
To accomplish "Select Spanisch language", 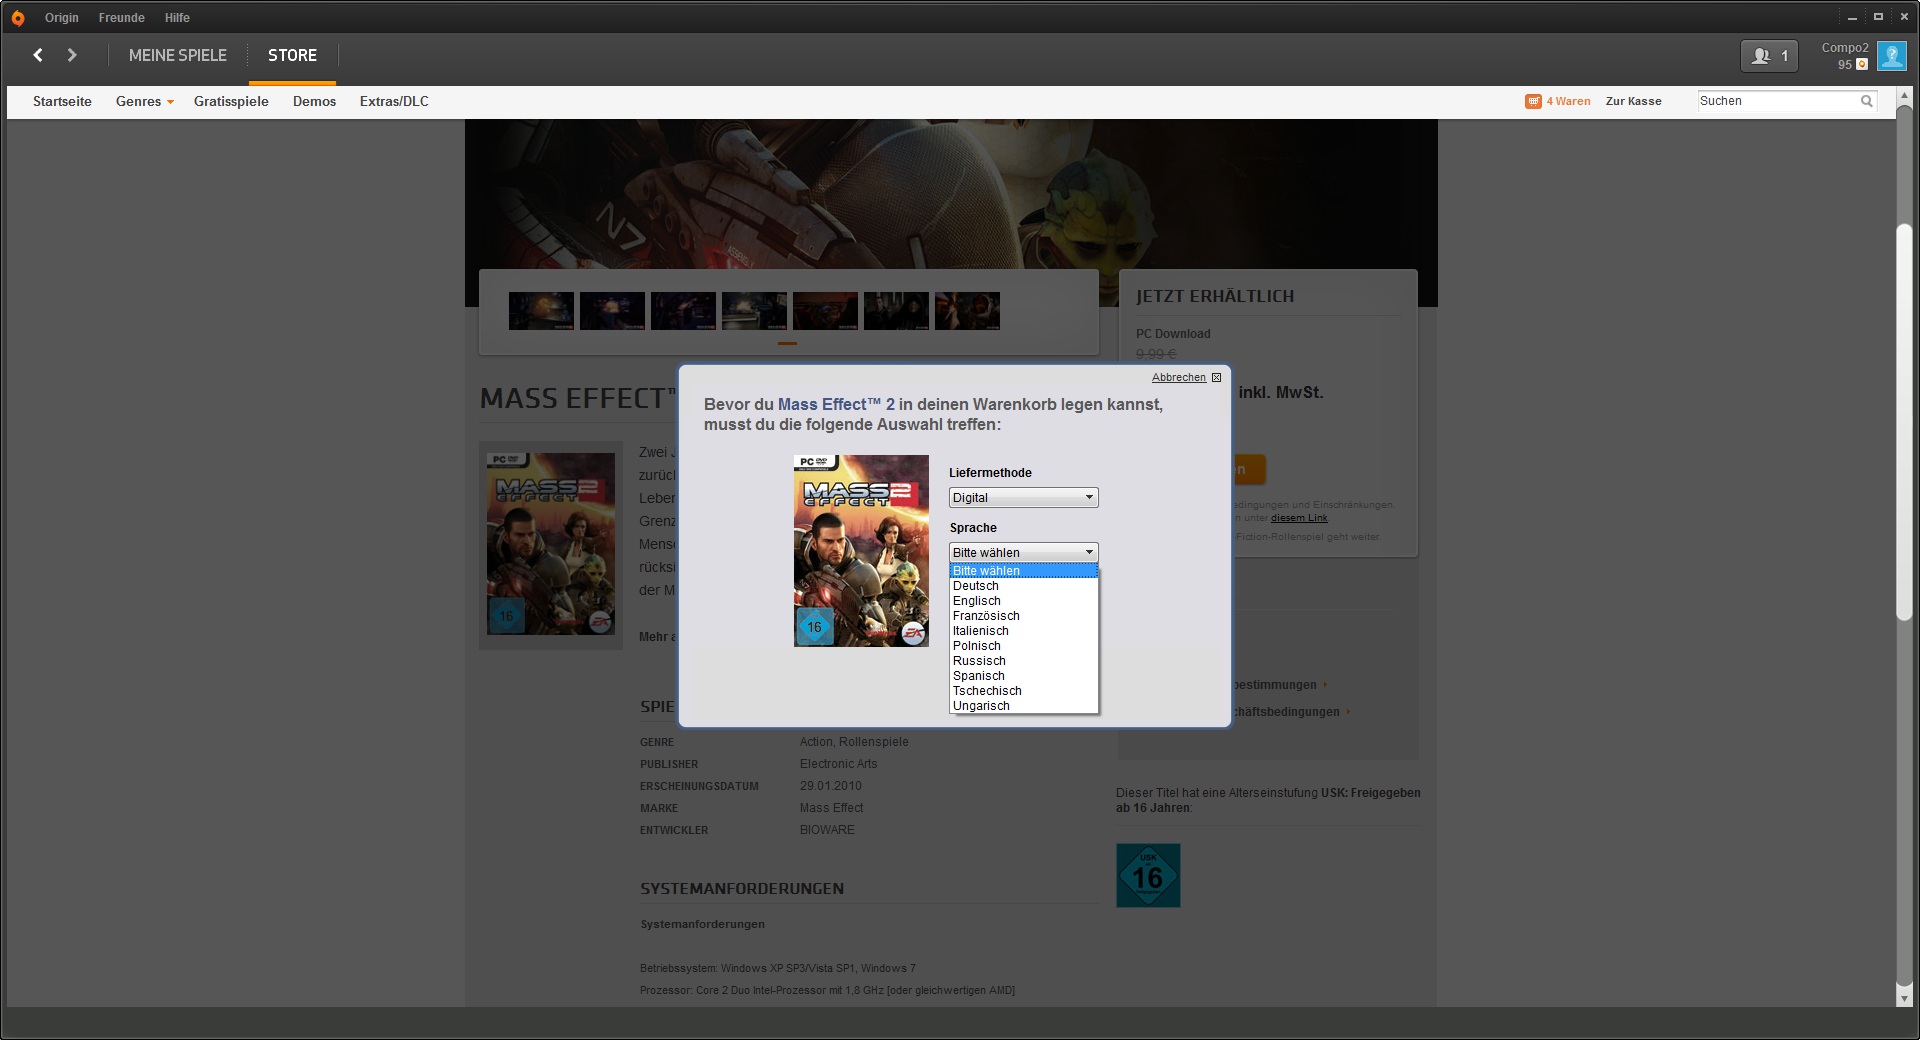I will click(1024, 676).
